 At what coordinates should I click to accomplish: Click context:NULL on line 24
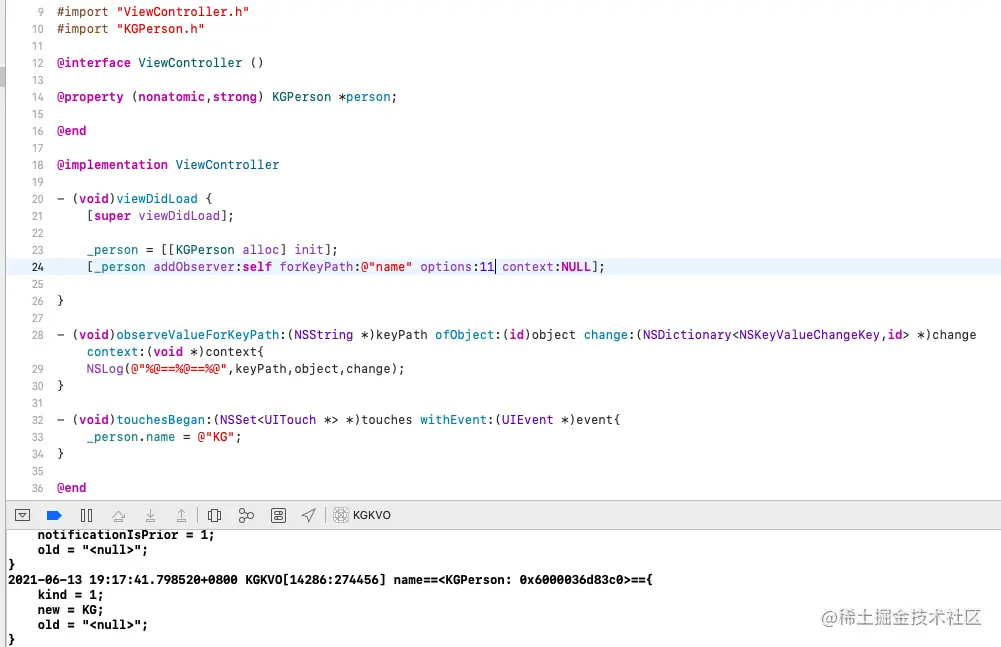(x=546, y=267)
